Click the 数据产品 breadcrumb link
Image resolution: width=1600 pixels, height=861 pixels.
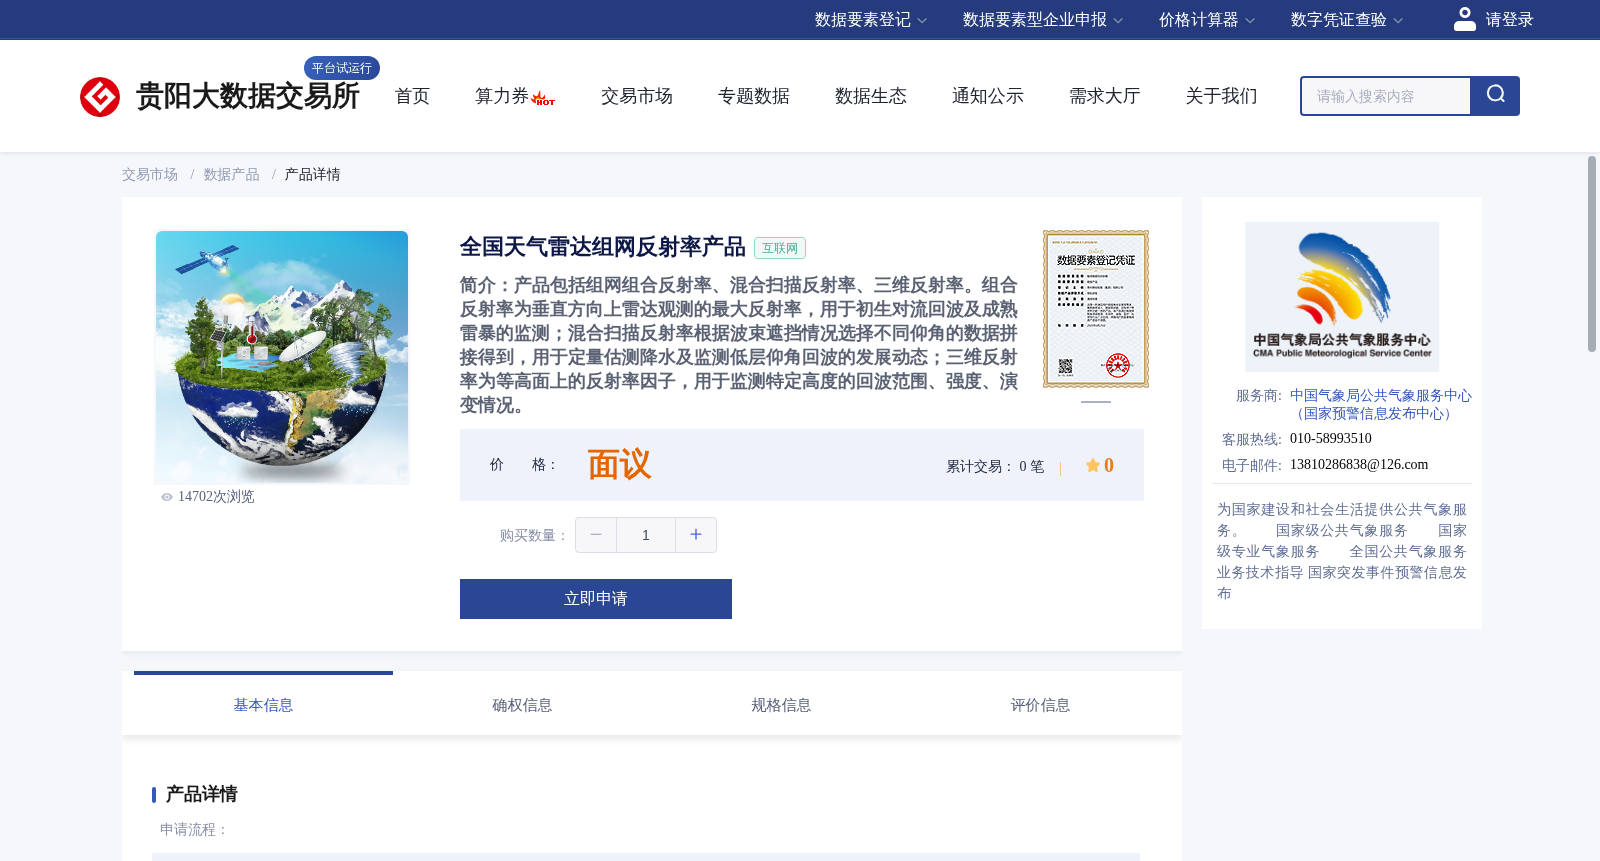[232, 175]
